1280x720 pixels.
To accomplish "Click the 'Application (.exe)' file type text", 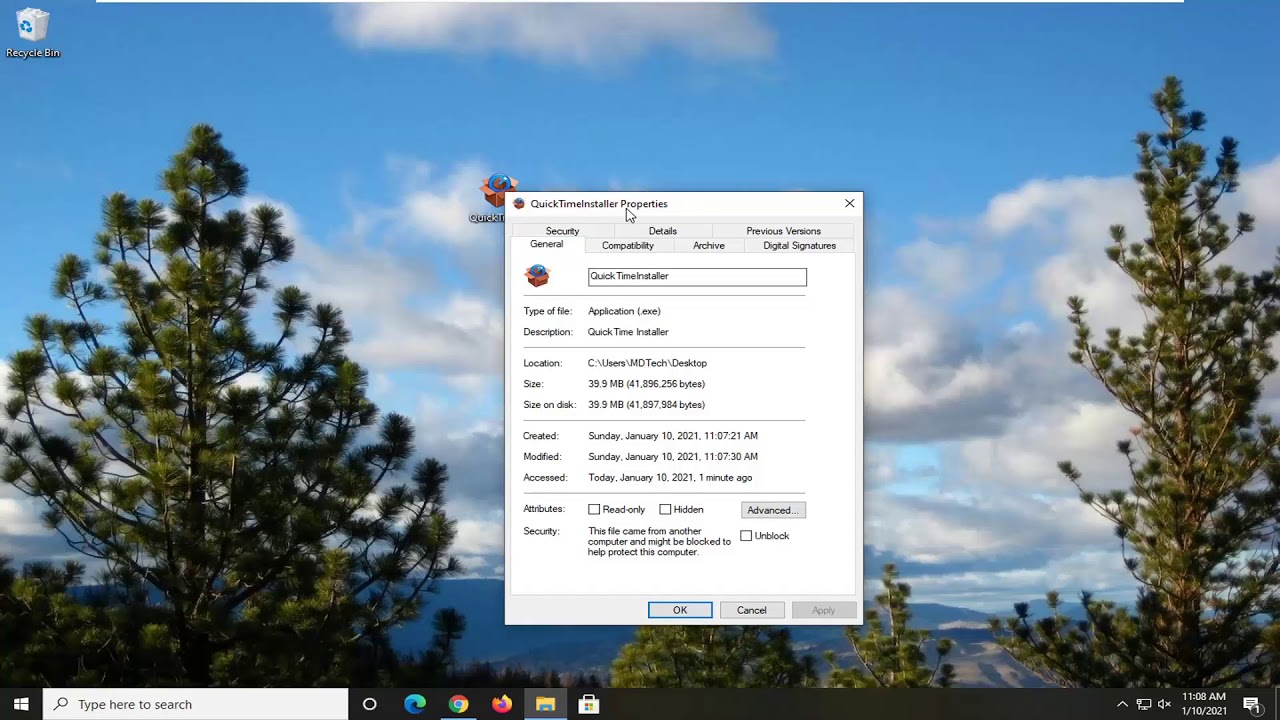I will 624,311.
